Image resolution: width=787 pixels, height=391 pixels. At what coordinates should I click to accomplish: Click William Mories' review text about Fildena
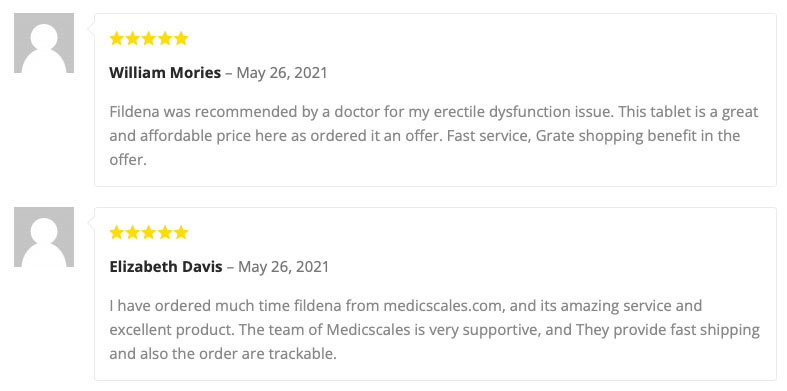[x=434, y=136]
